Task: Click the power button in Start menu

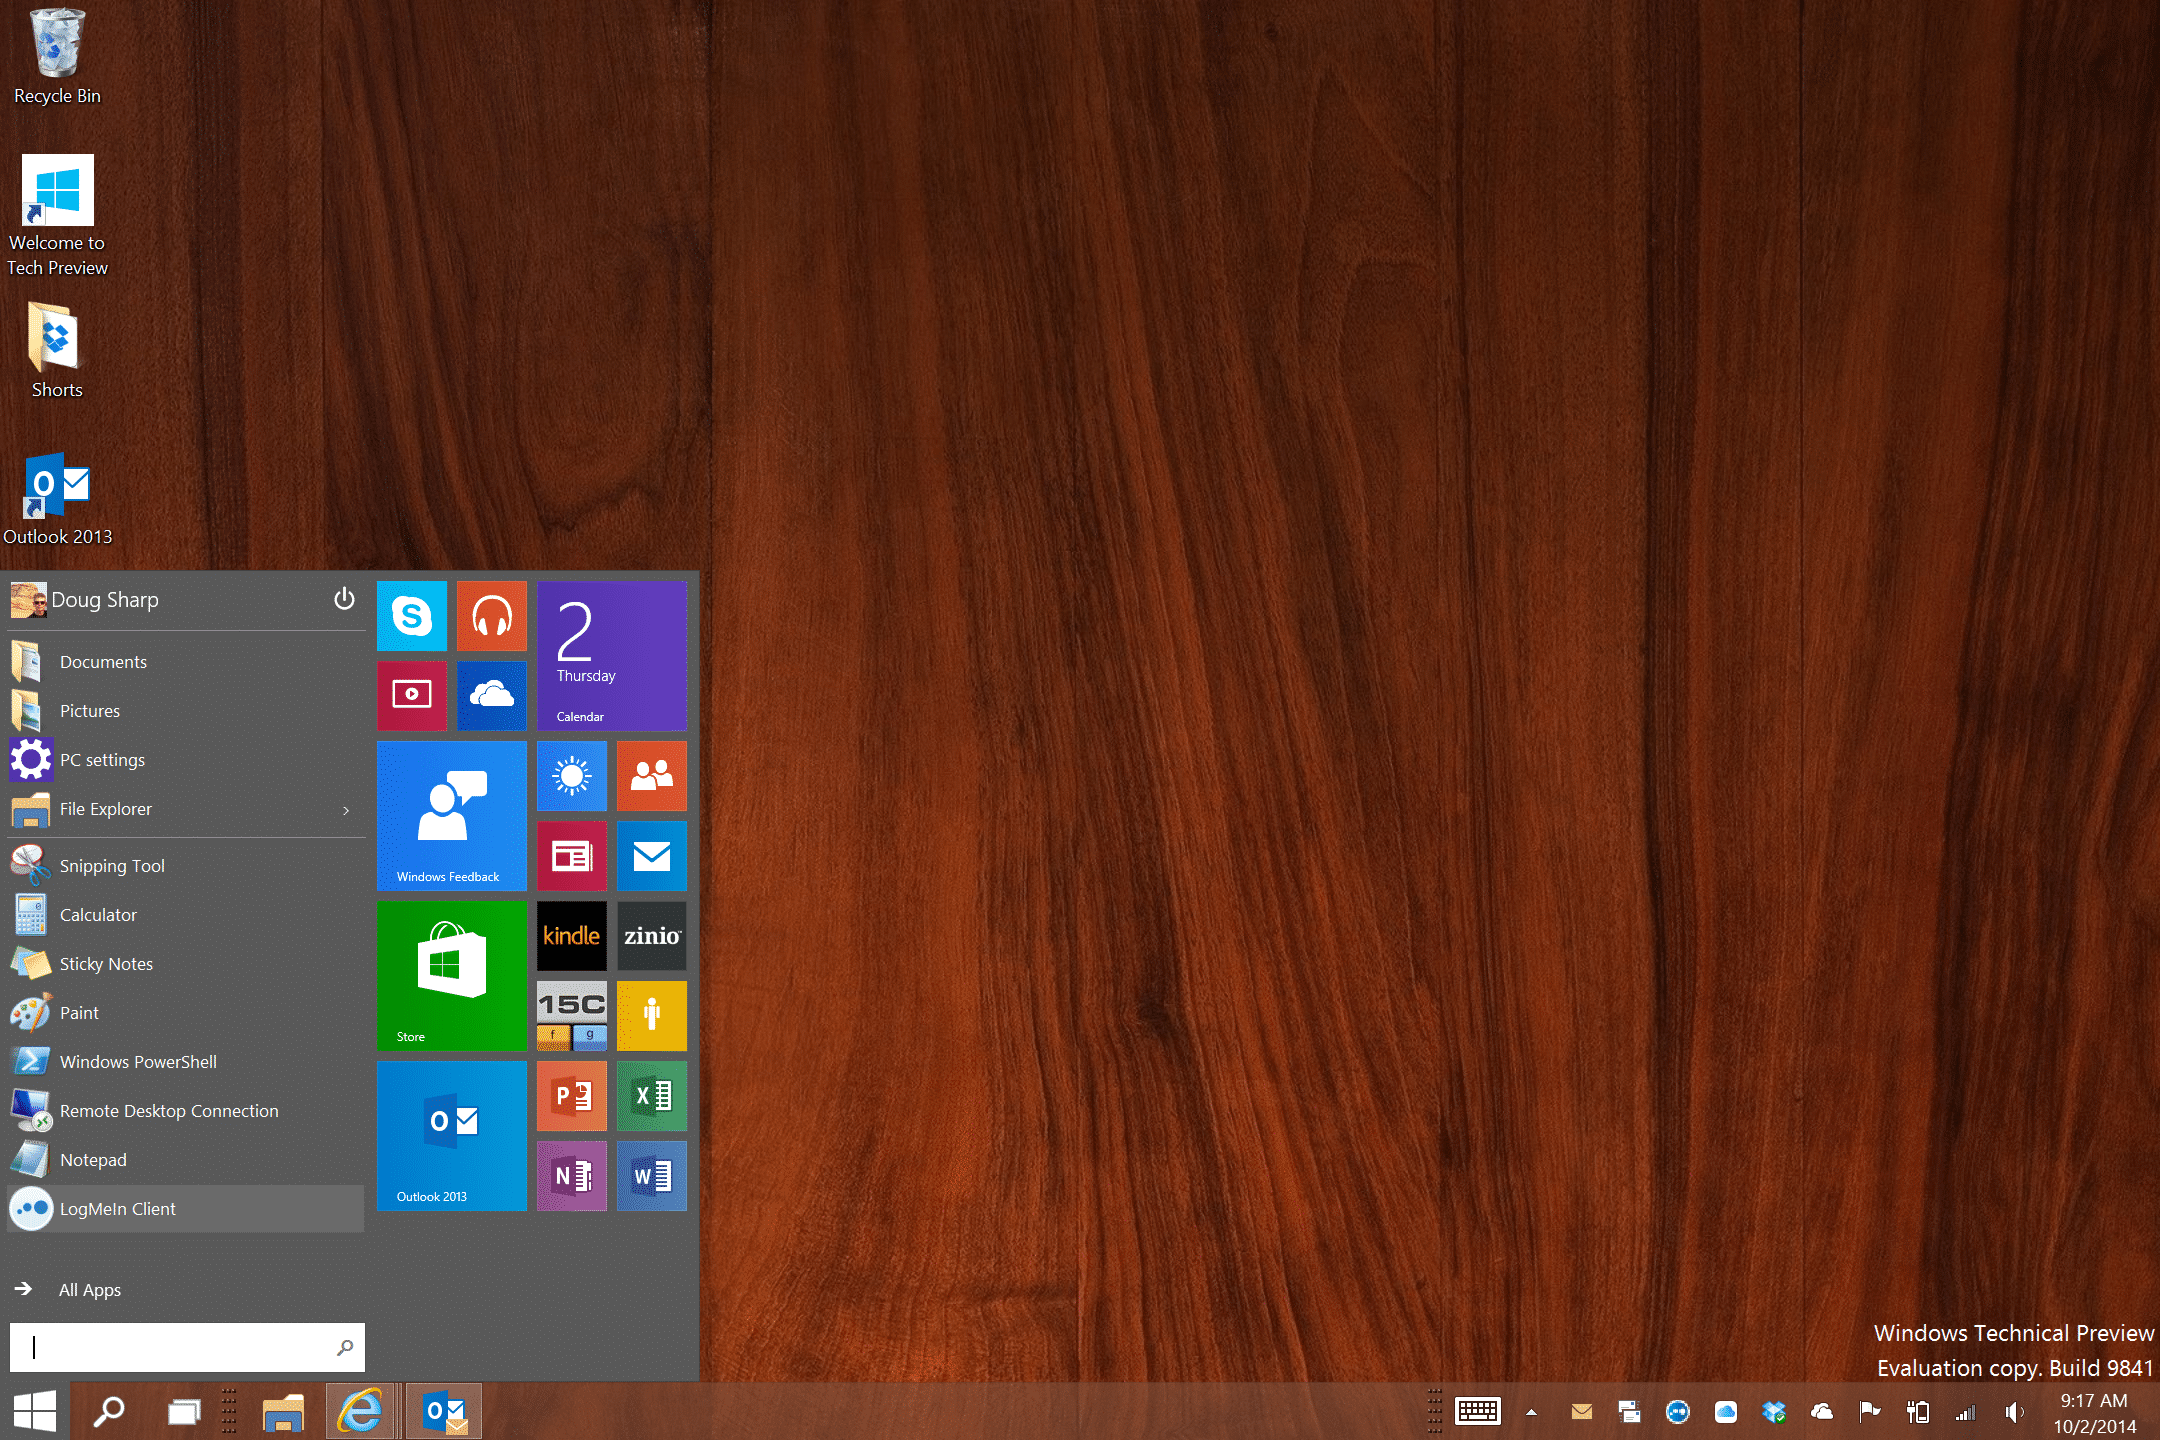Action: [344, 599]
